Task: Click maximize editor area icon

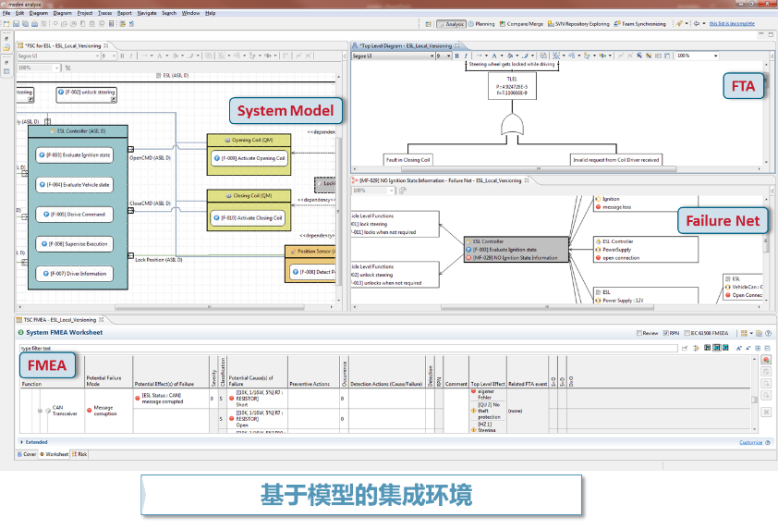Action: [771, 35]
